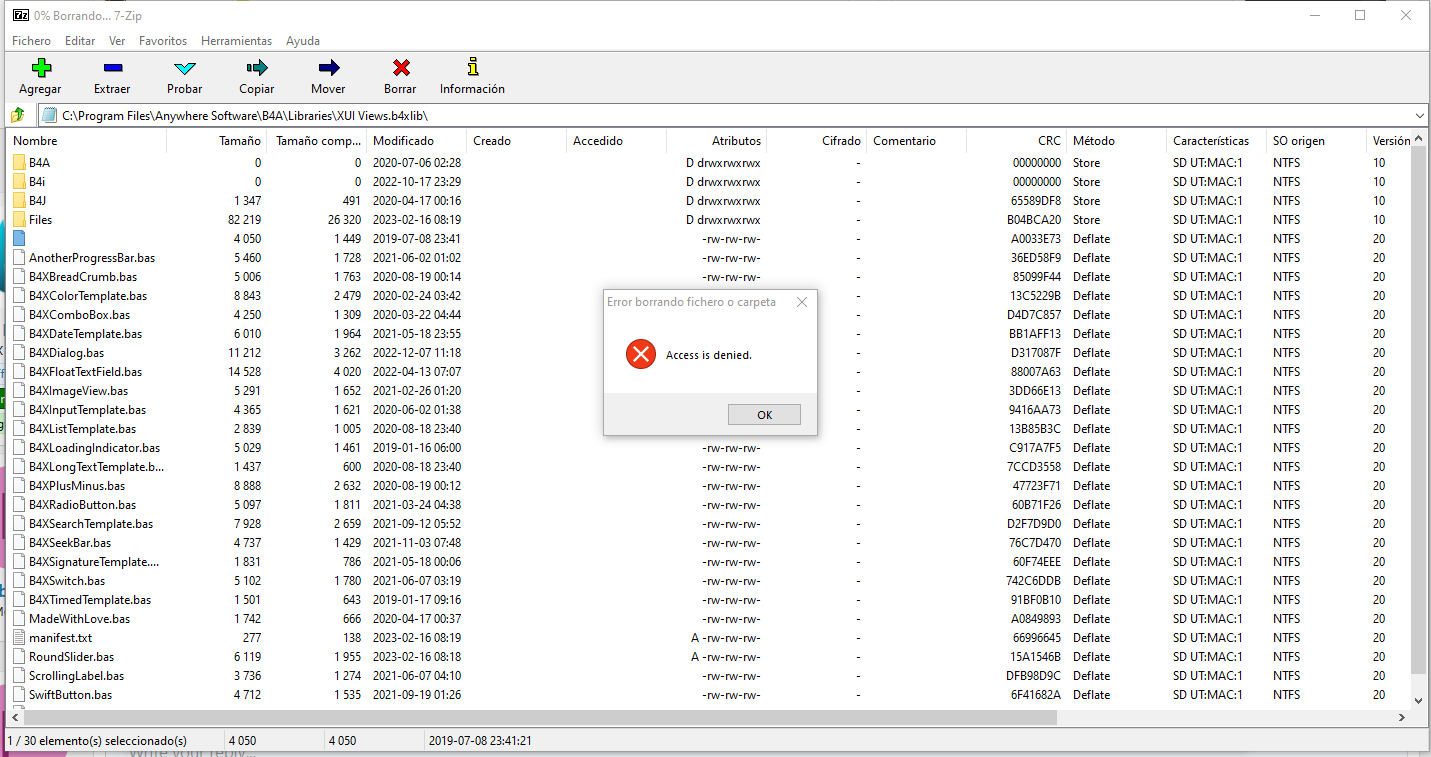Click the RoundSlider.bas file icon

(x=19, y=656)
